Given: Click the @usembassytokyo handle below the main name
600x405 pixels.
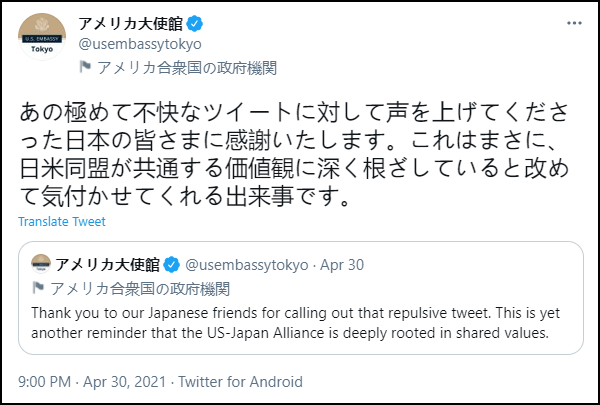Looking at the screenshot, I should pyautogui.click(x=139, y=44).
